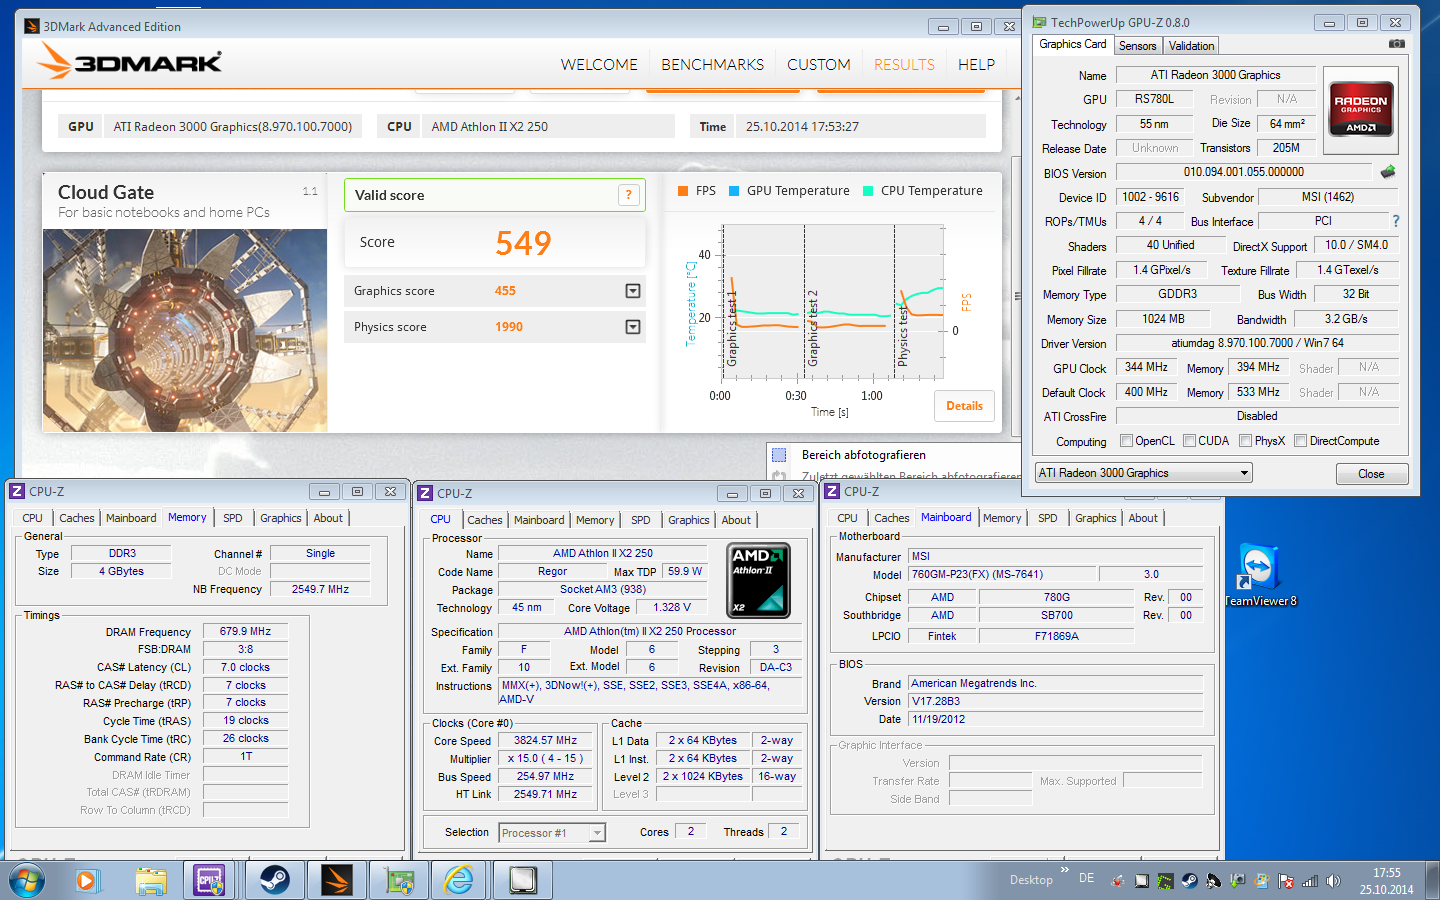This screenshot has height=900, width=1440.
Task: Click the blue GPU Temperature legend swatch
Action: click(734, 191)
